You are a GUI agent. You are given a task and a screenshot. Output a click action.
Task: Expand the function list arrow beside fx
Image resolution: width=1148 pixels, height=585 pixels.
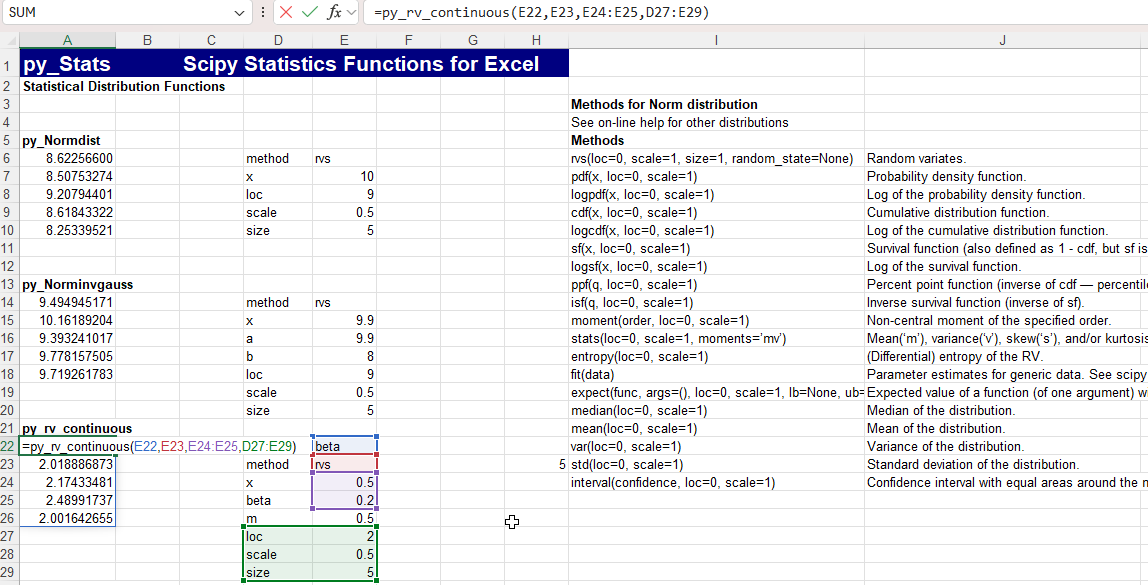tap(351, 12)
